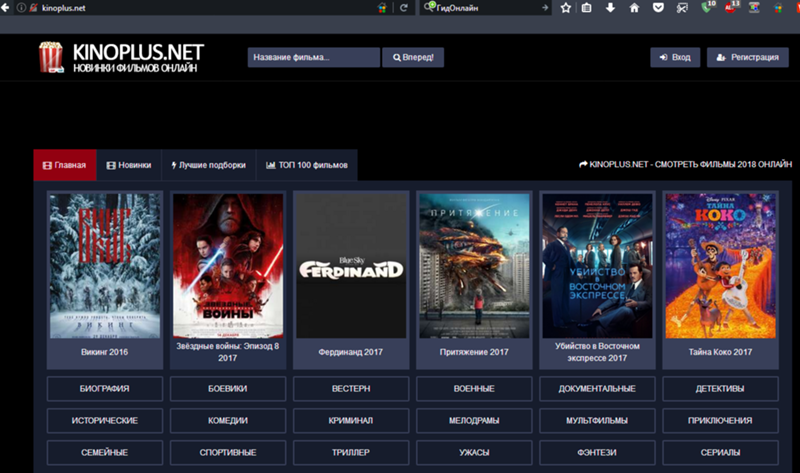The width and height of the screenshot is (800, 473).
Task: Click the Pocket save icon
Action: point(658,8)
